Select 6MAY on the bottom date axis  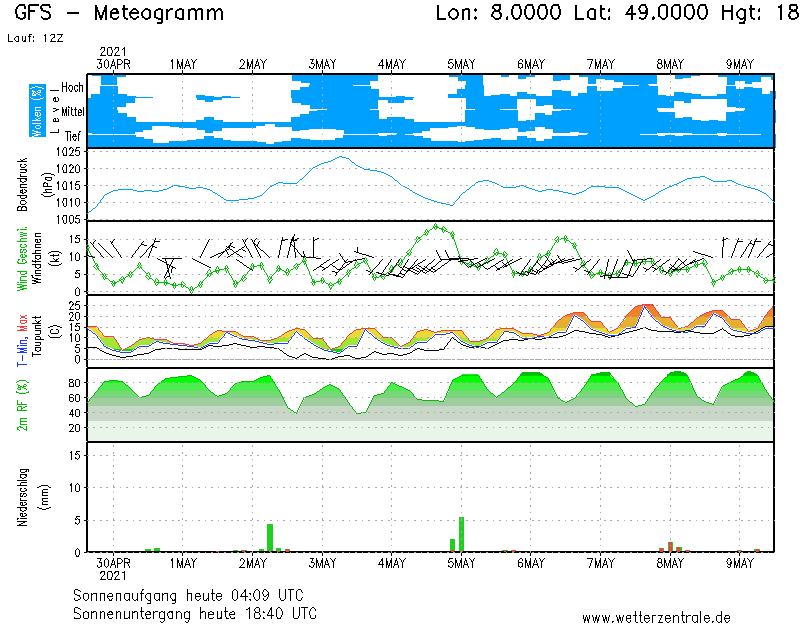(530, 563)
